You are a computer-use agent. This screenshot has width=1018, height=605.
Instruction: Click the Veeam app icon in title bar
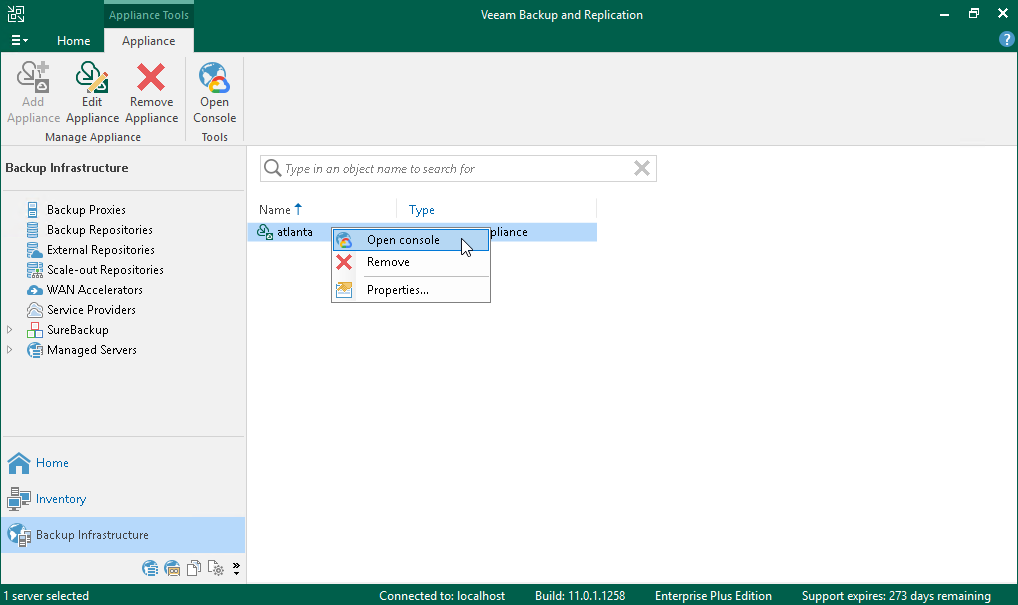pyautogui.click(x=16, y=14)
